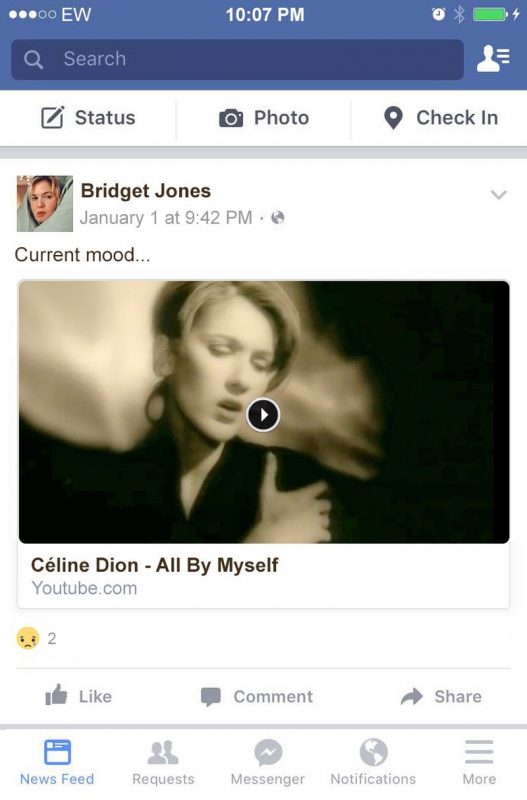Open the More menu tab
527x800 pixels.
[x=479, y=762]
